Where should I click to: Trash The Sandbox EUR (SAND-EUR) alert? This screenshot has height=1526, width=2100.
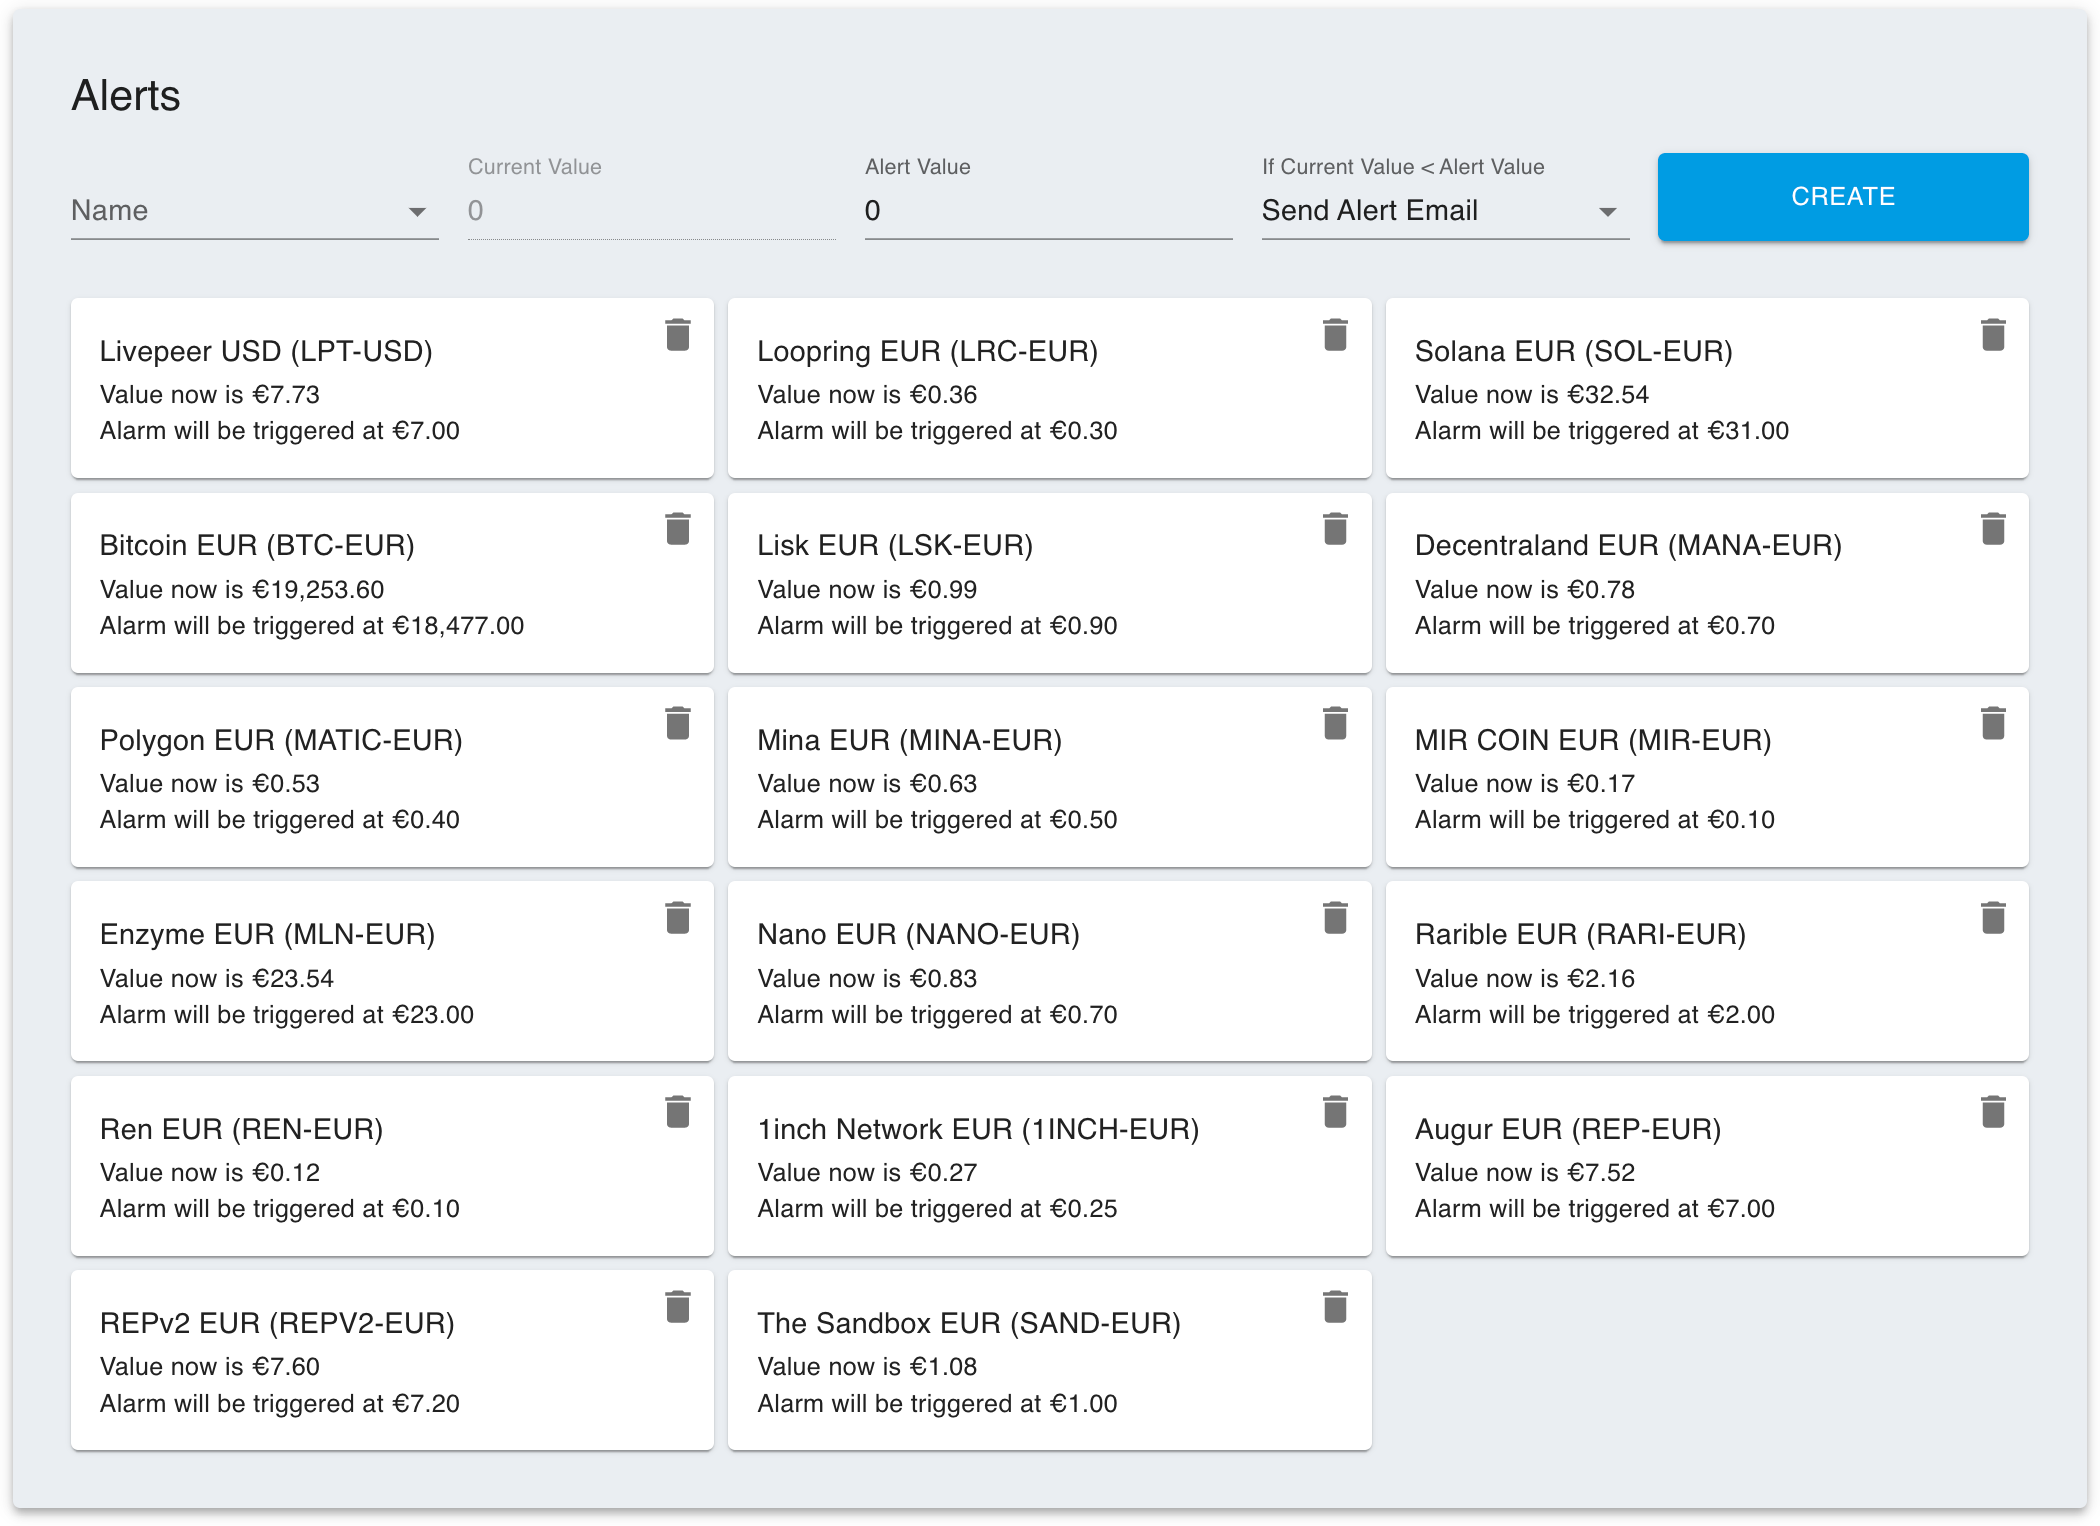point(1335,1307)
